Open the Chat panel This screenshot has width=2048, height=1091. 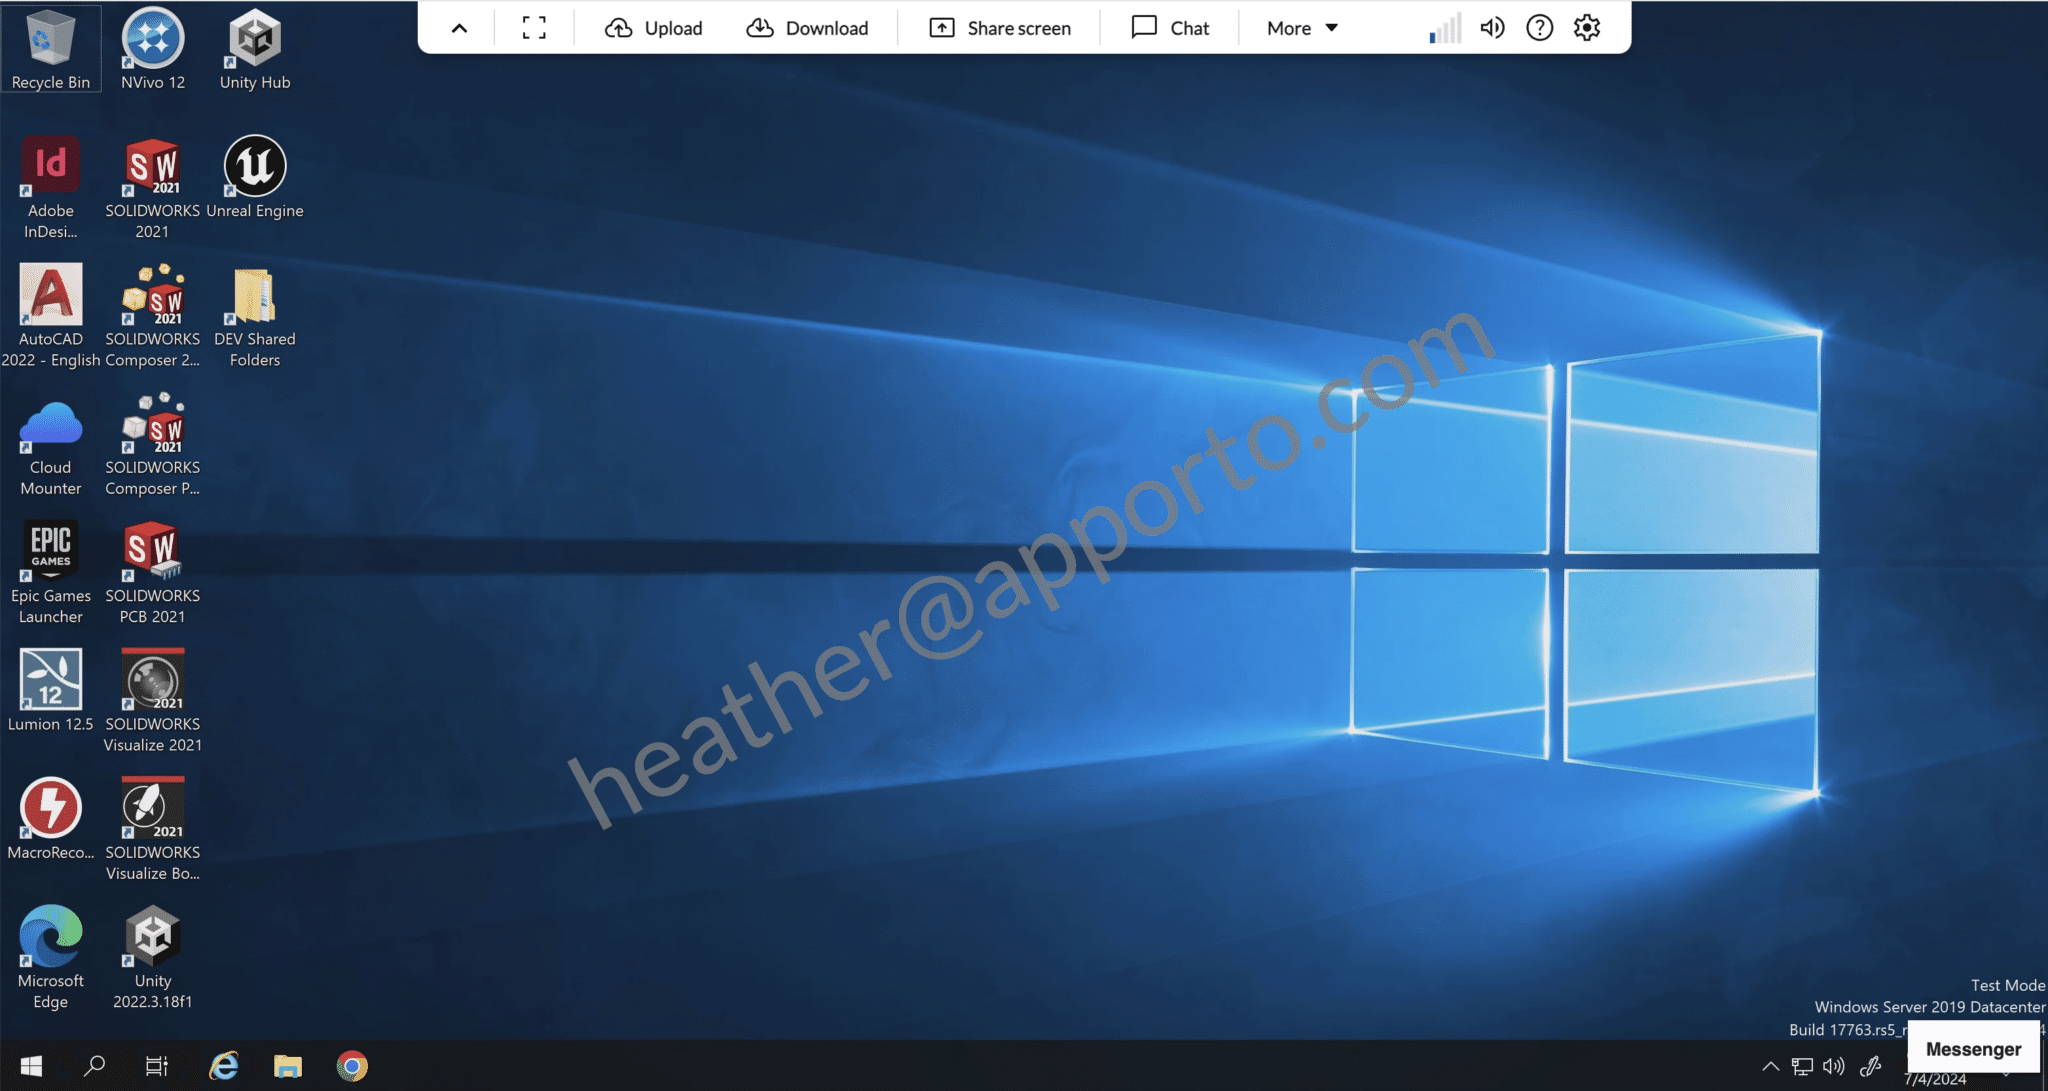tap(1170, 27)
